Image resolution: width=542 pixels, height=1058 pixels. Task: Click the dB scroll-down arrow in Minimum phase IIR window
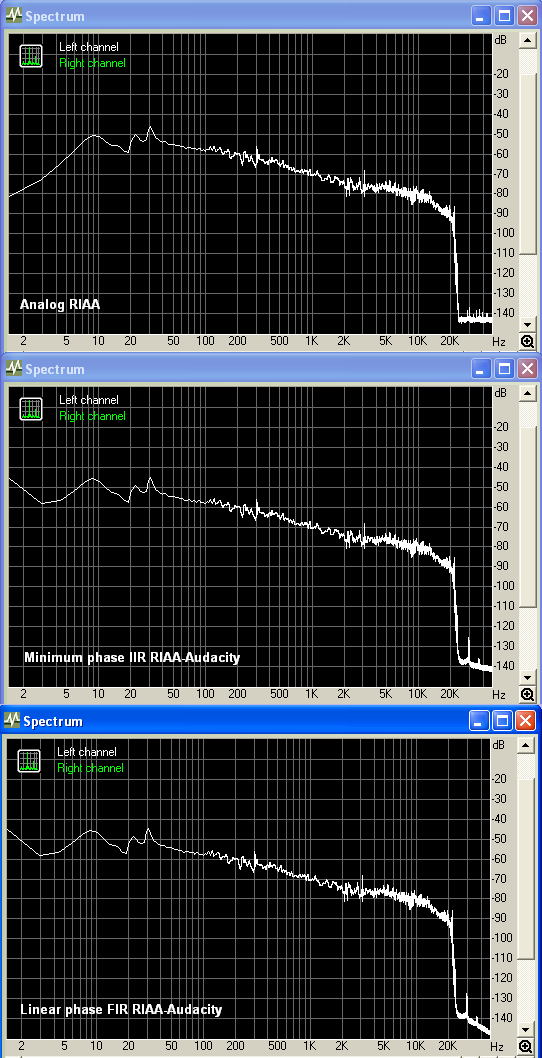(x=527, y=677)
